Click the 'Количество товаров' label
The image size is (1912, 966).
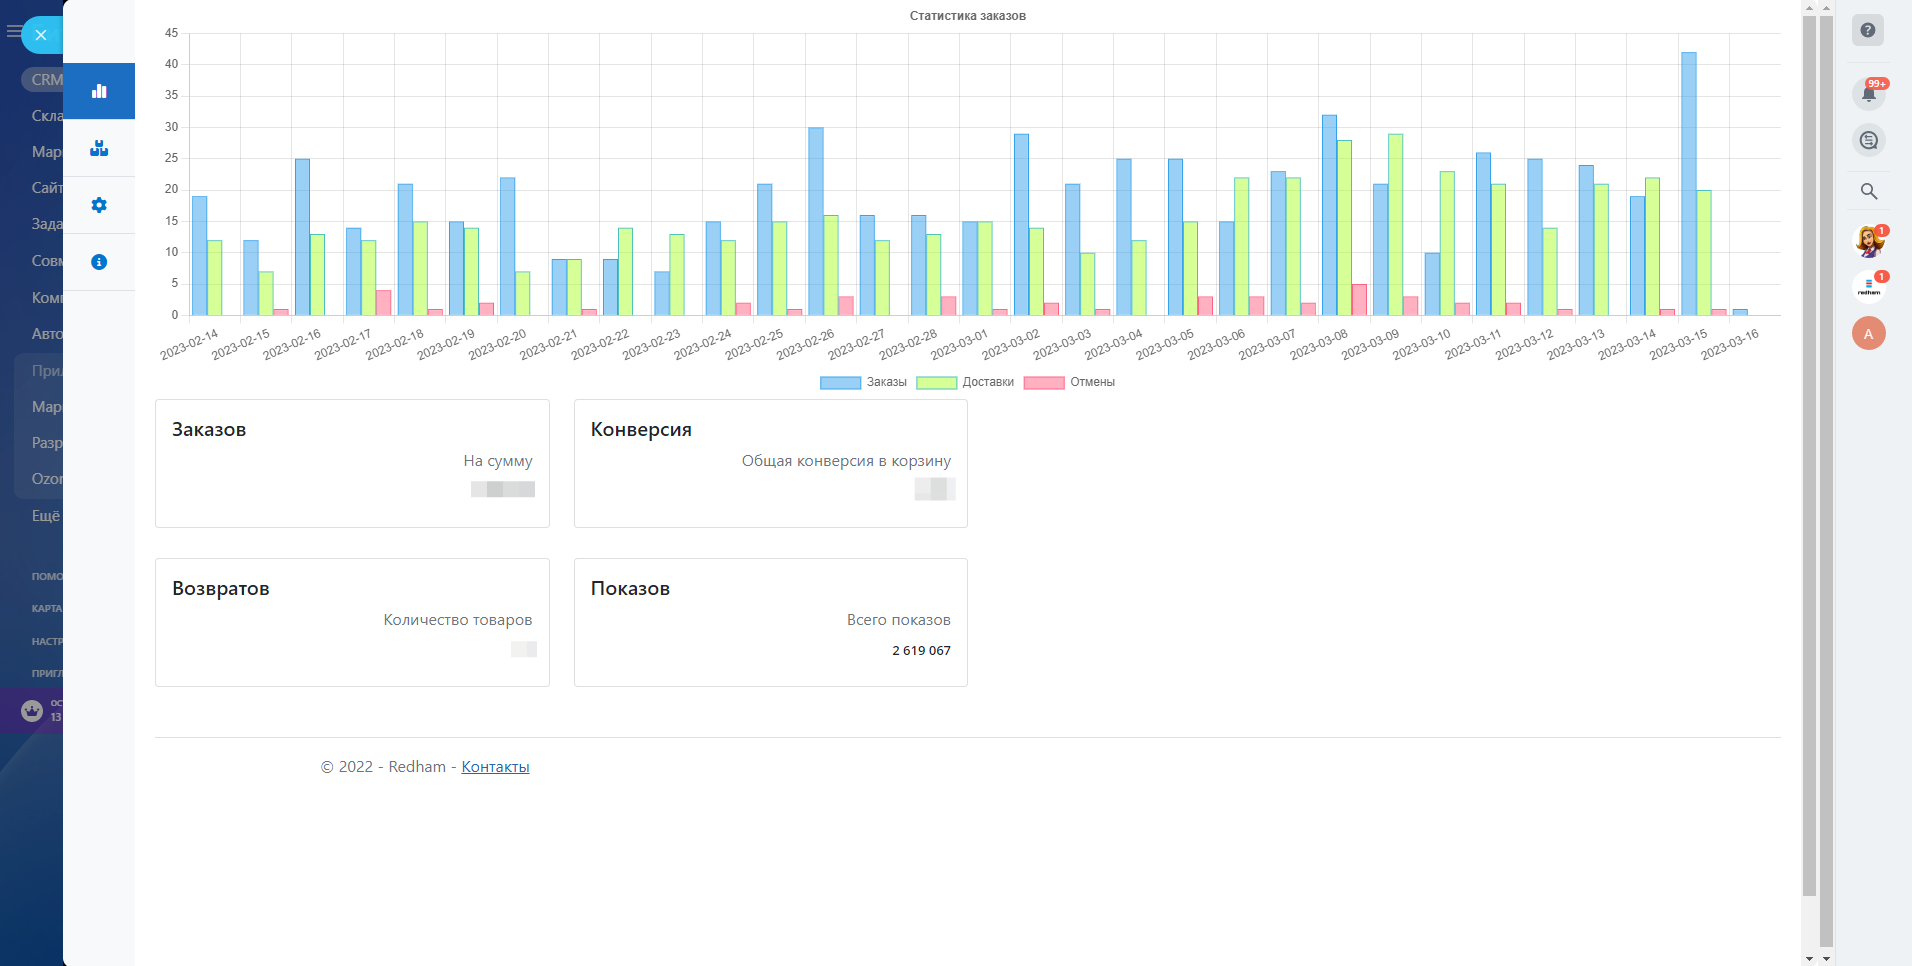[x=458, y=620]
